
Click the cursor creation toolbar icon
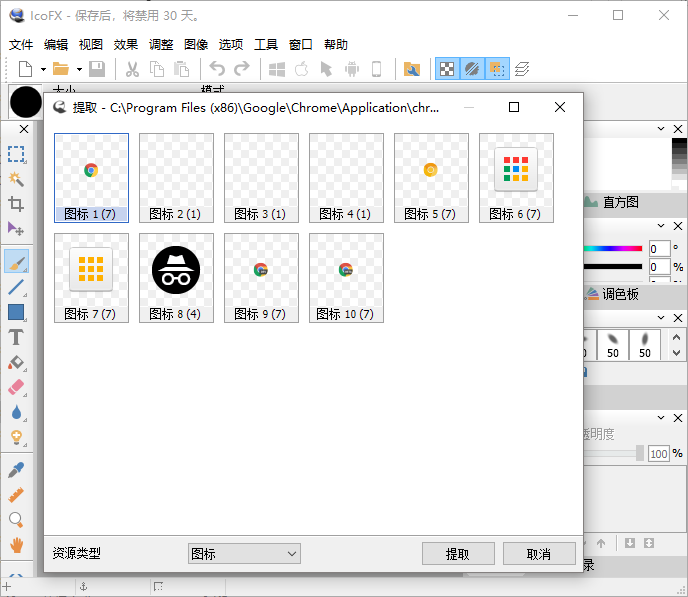pos(326,69)
